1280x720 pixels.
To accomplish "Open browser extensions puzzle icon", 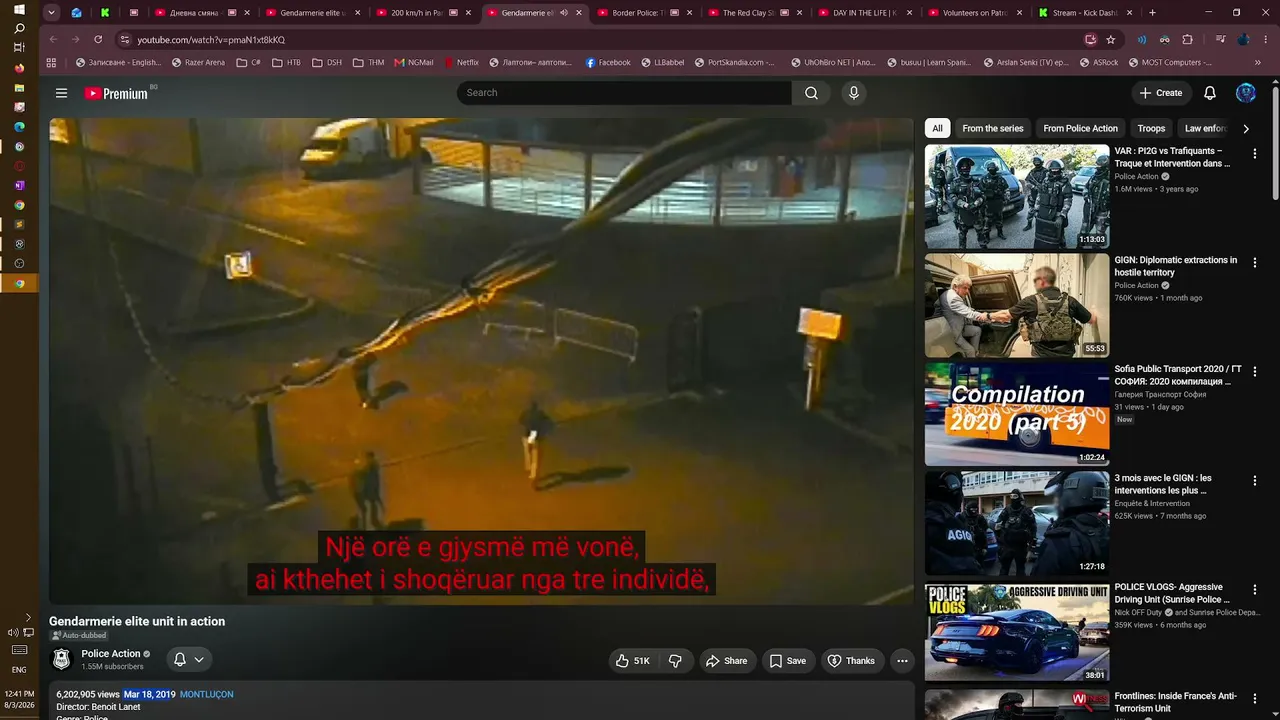I will pos(1187,39).
